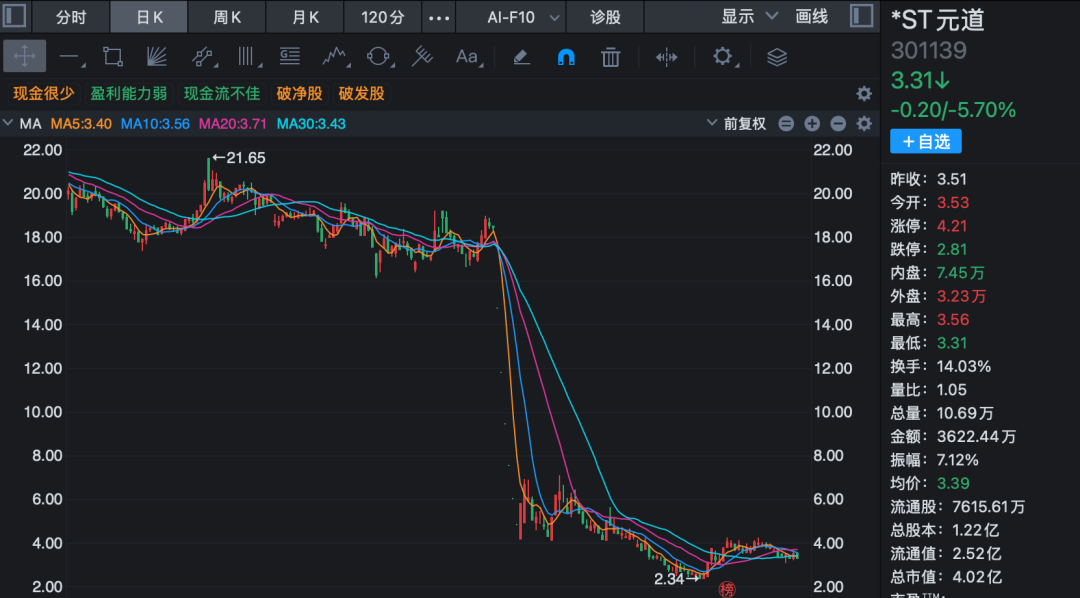Viewport: 1080px width, 598px height.
Task: Click the current price 3.31
Action: pos(921,81)
